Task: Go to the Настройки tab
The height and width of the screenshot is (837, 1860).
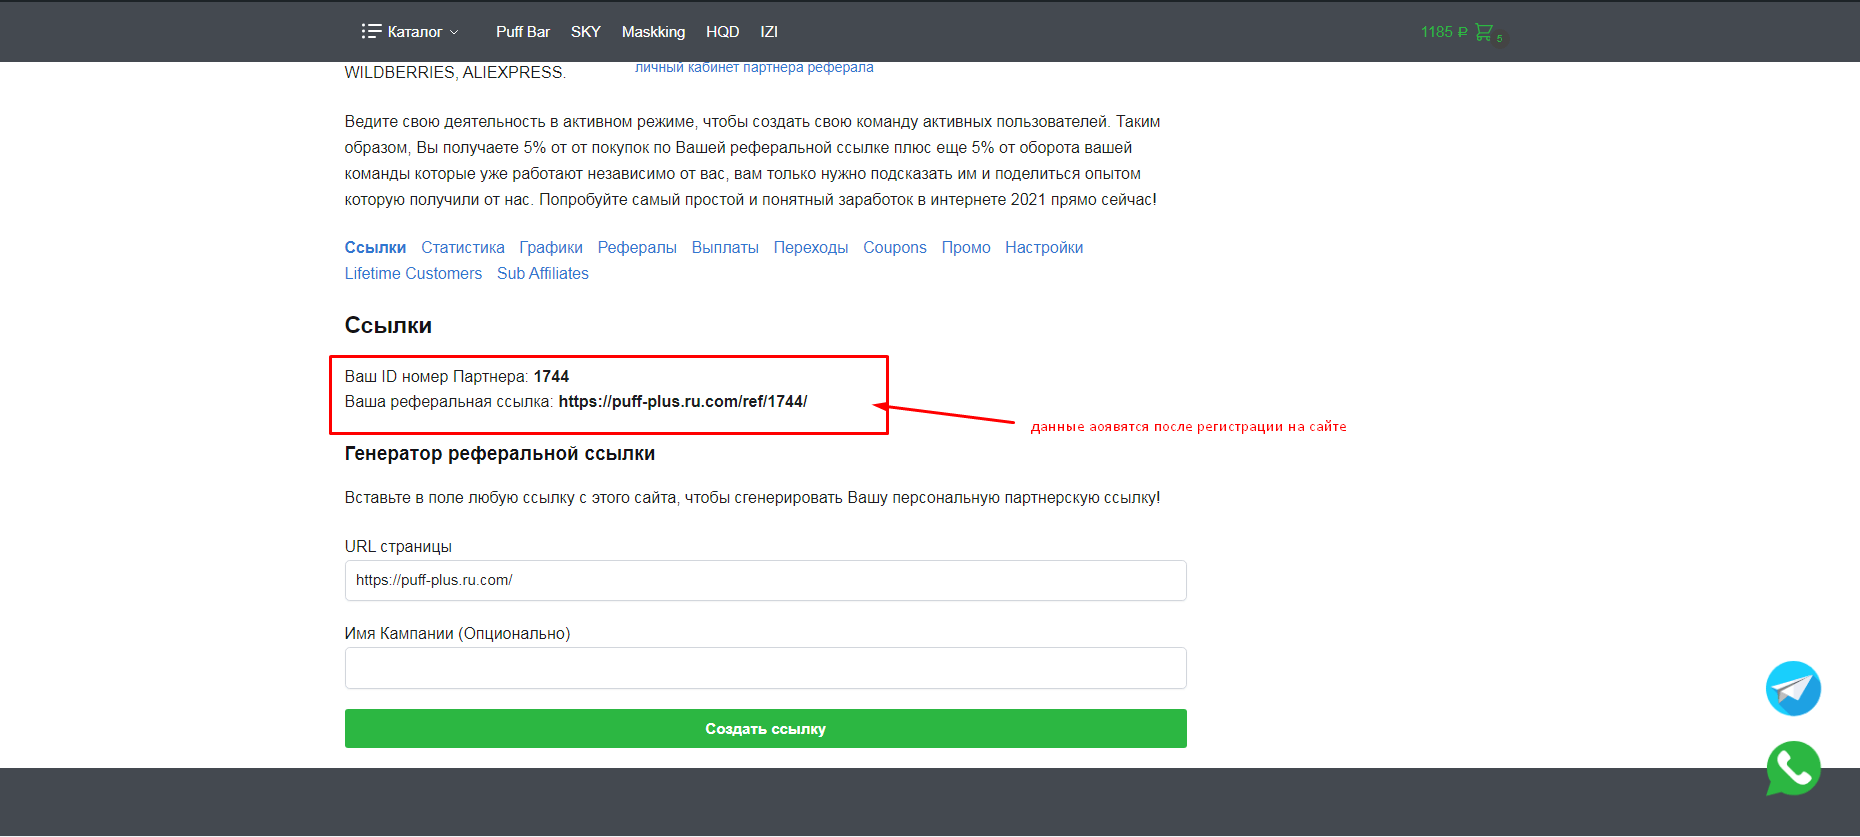Action: point(1043,248)
